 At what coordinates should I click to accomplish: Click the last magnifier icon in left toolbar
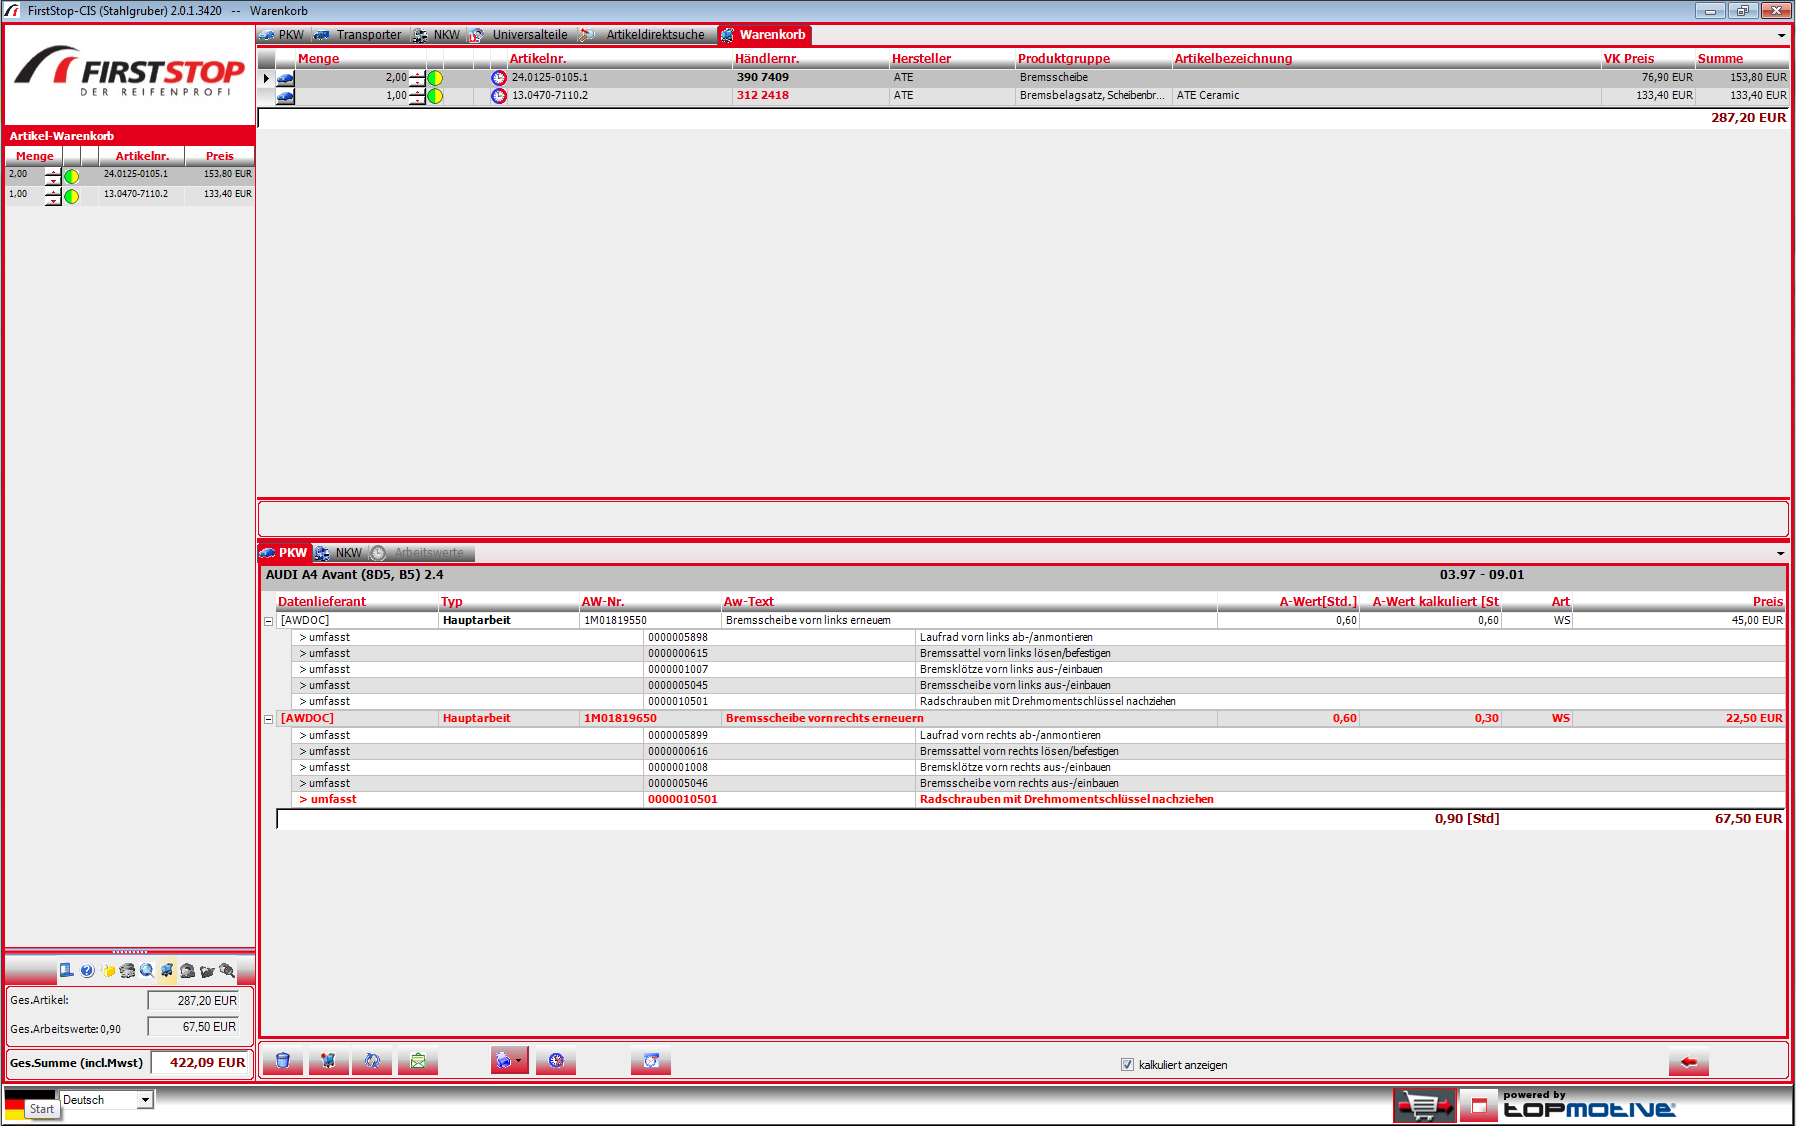point(227,970)
